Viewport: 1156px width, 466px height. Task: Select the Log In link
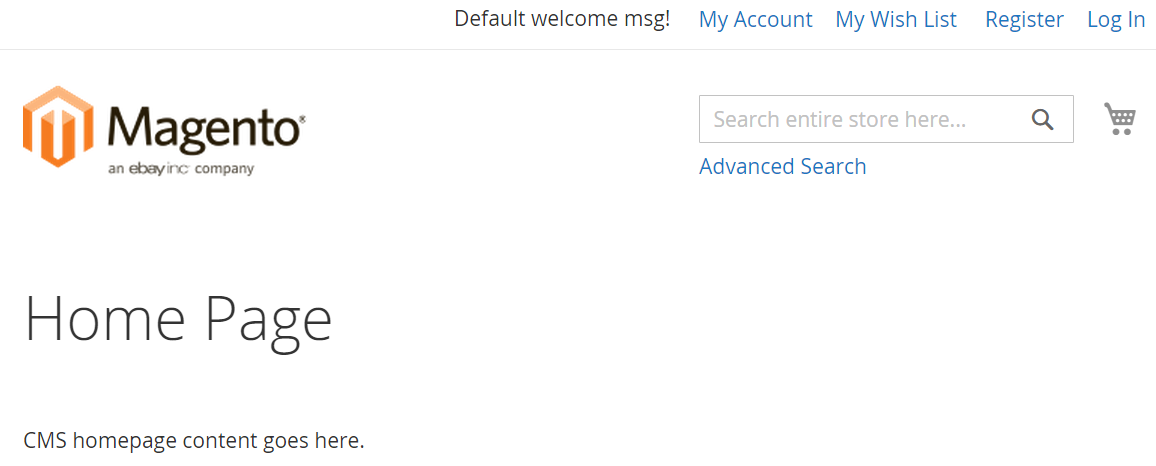click(1115, 19)
